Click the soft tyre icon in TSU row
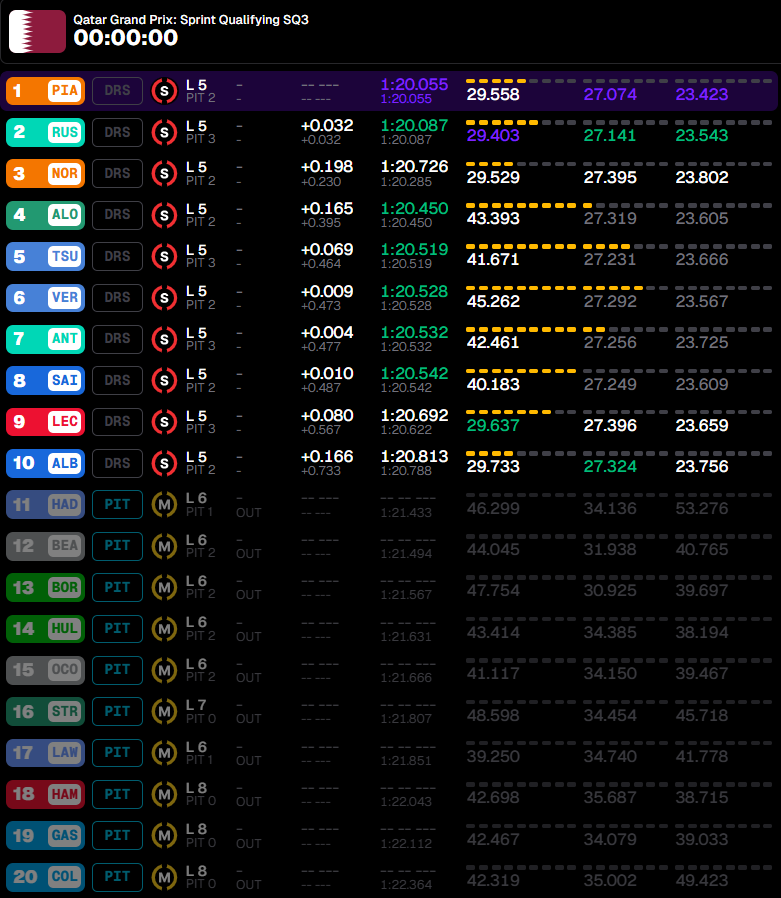This screenshot has height=898, width=781. click(x=164, y=257)
